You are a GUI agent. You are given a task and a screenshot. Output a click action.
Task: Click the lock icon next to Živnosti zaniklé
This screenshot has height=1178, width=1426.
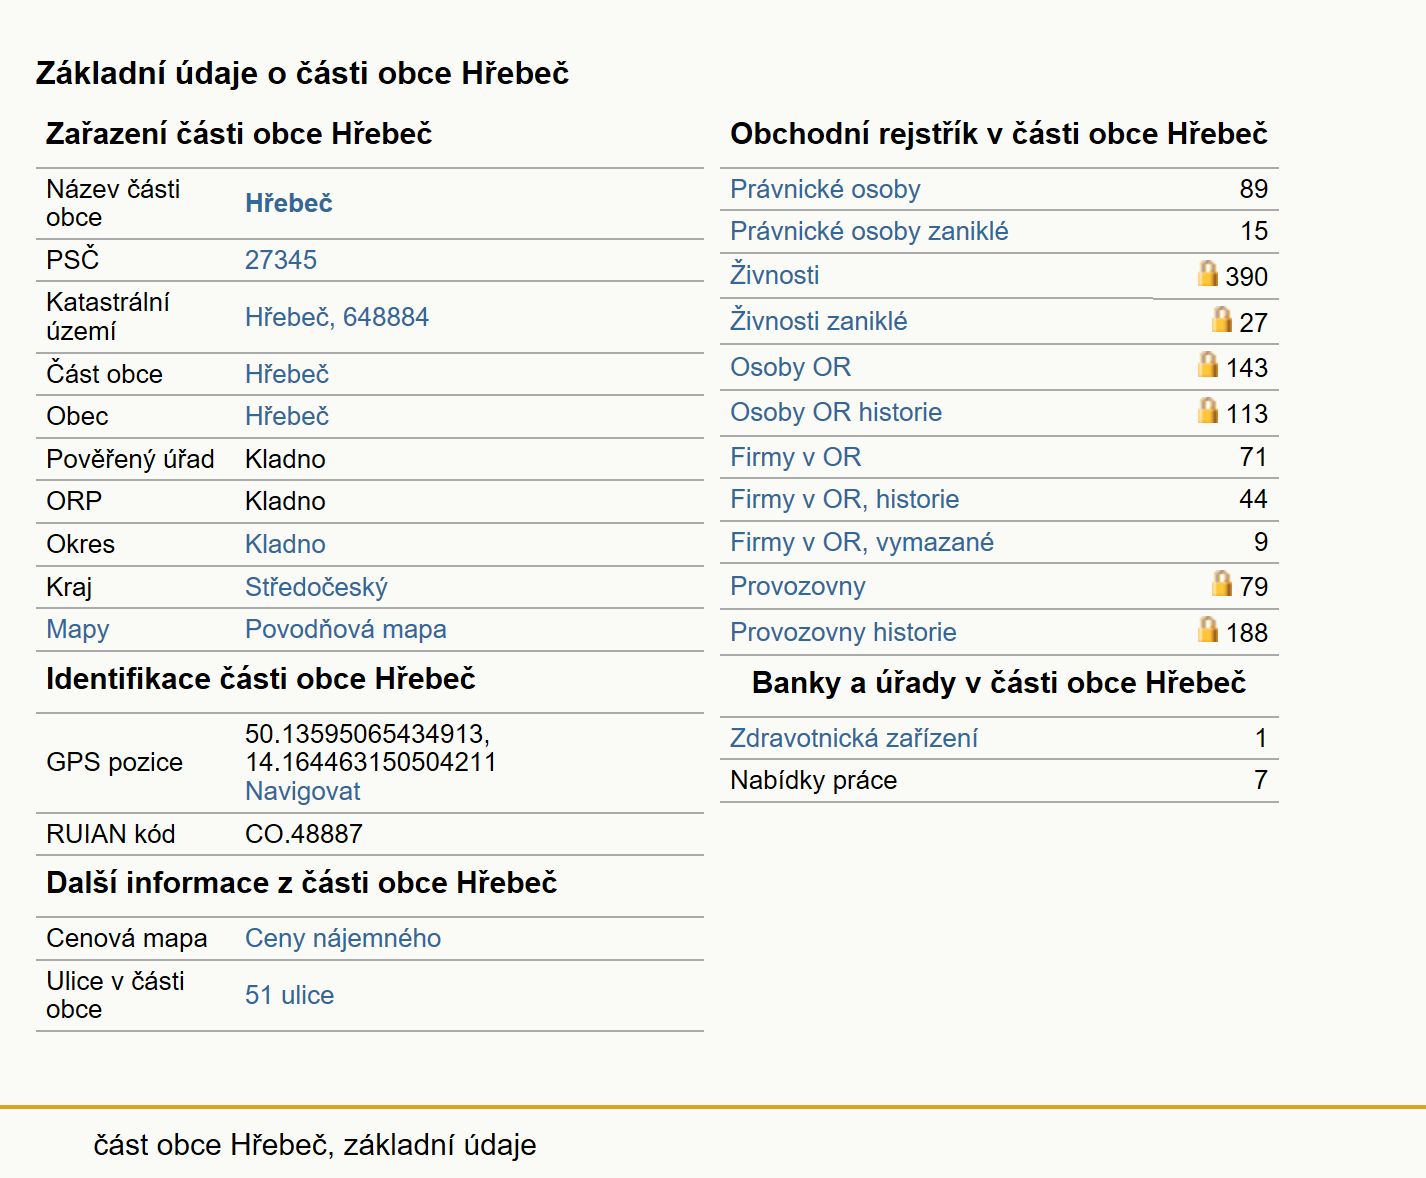click(1222, 319)
